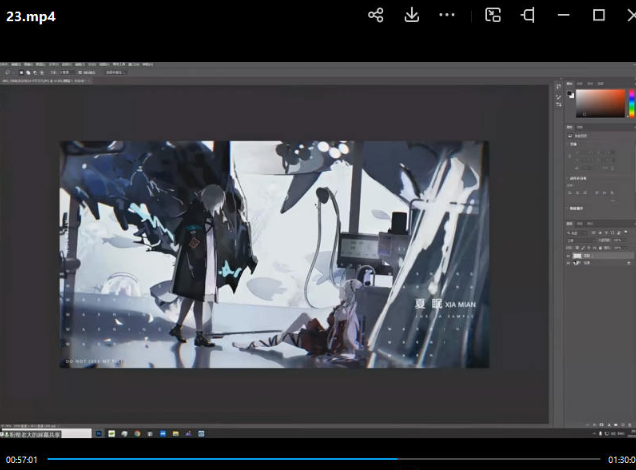Click Add Layer Style fx icon below layers

(595, 425)
